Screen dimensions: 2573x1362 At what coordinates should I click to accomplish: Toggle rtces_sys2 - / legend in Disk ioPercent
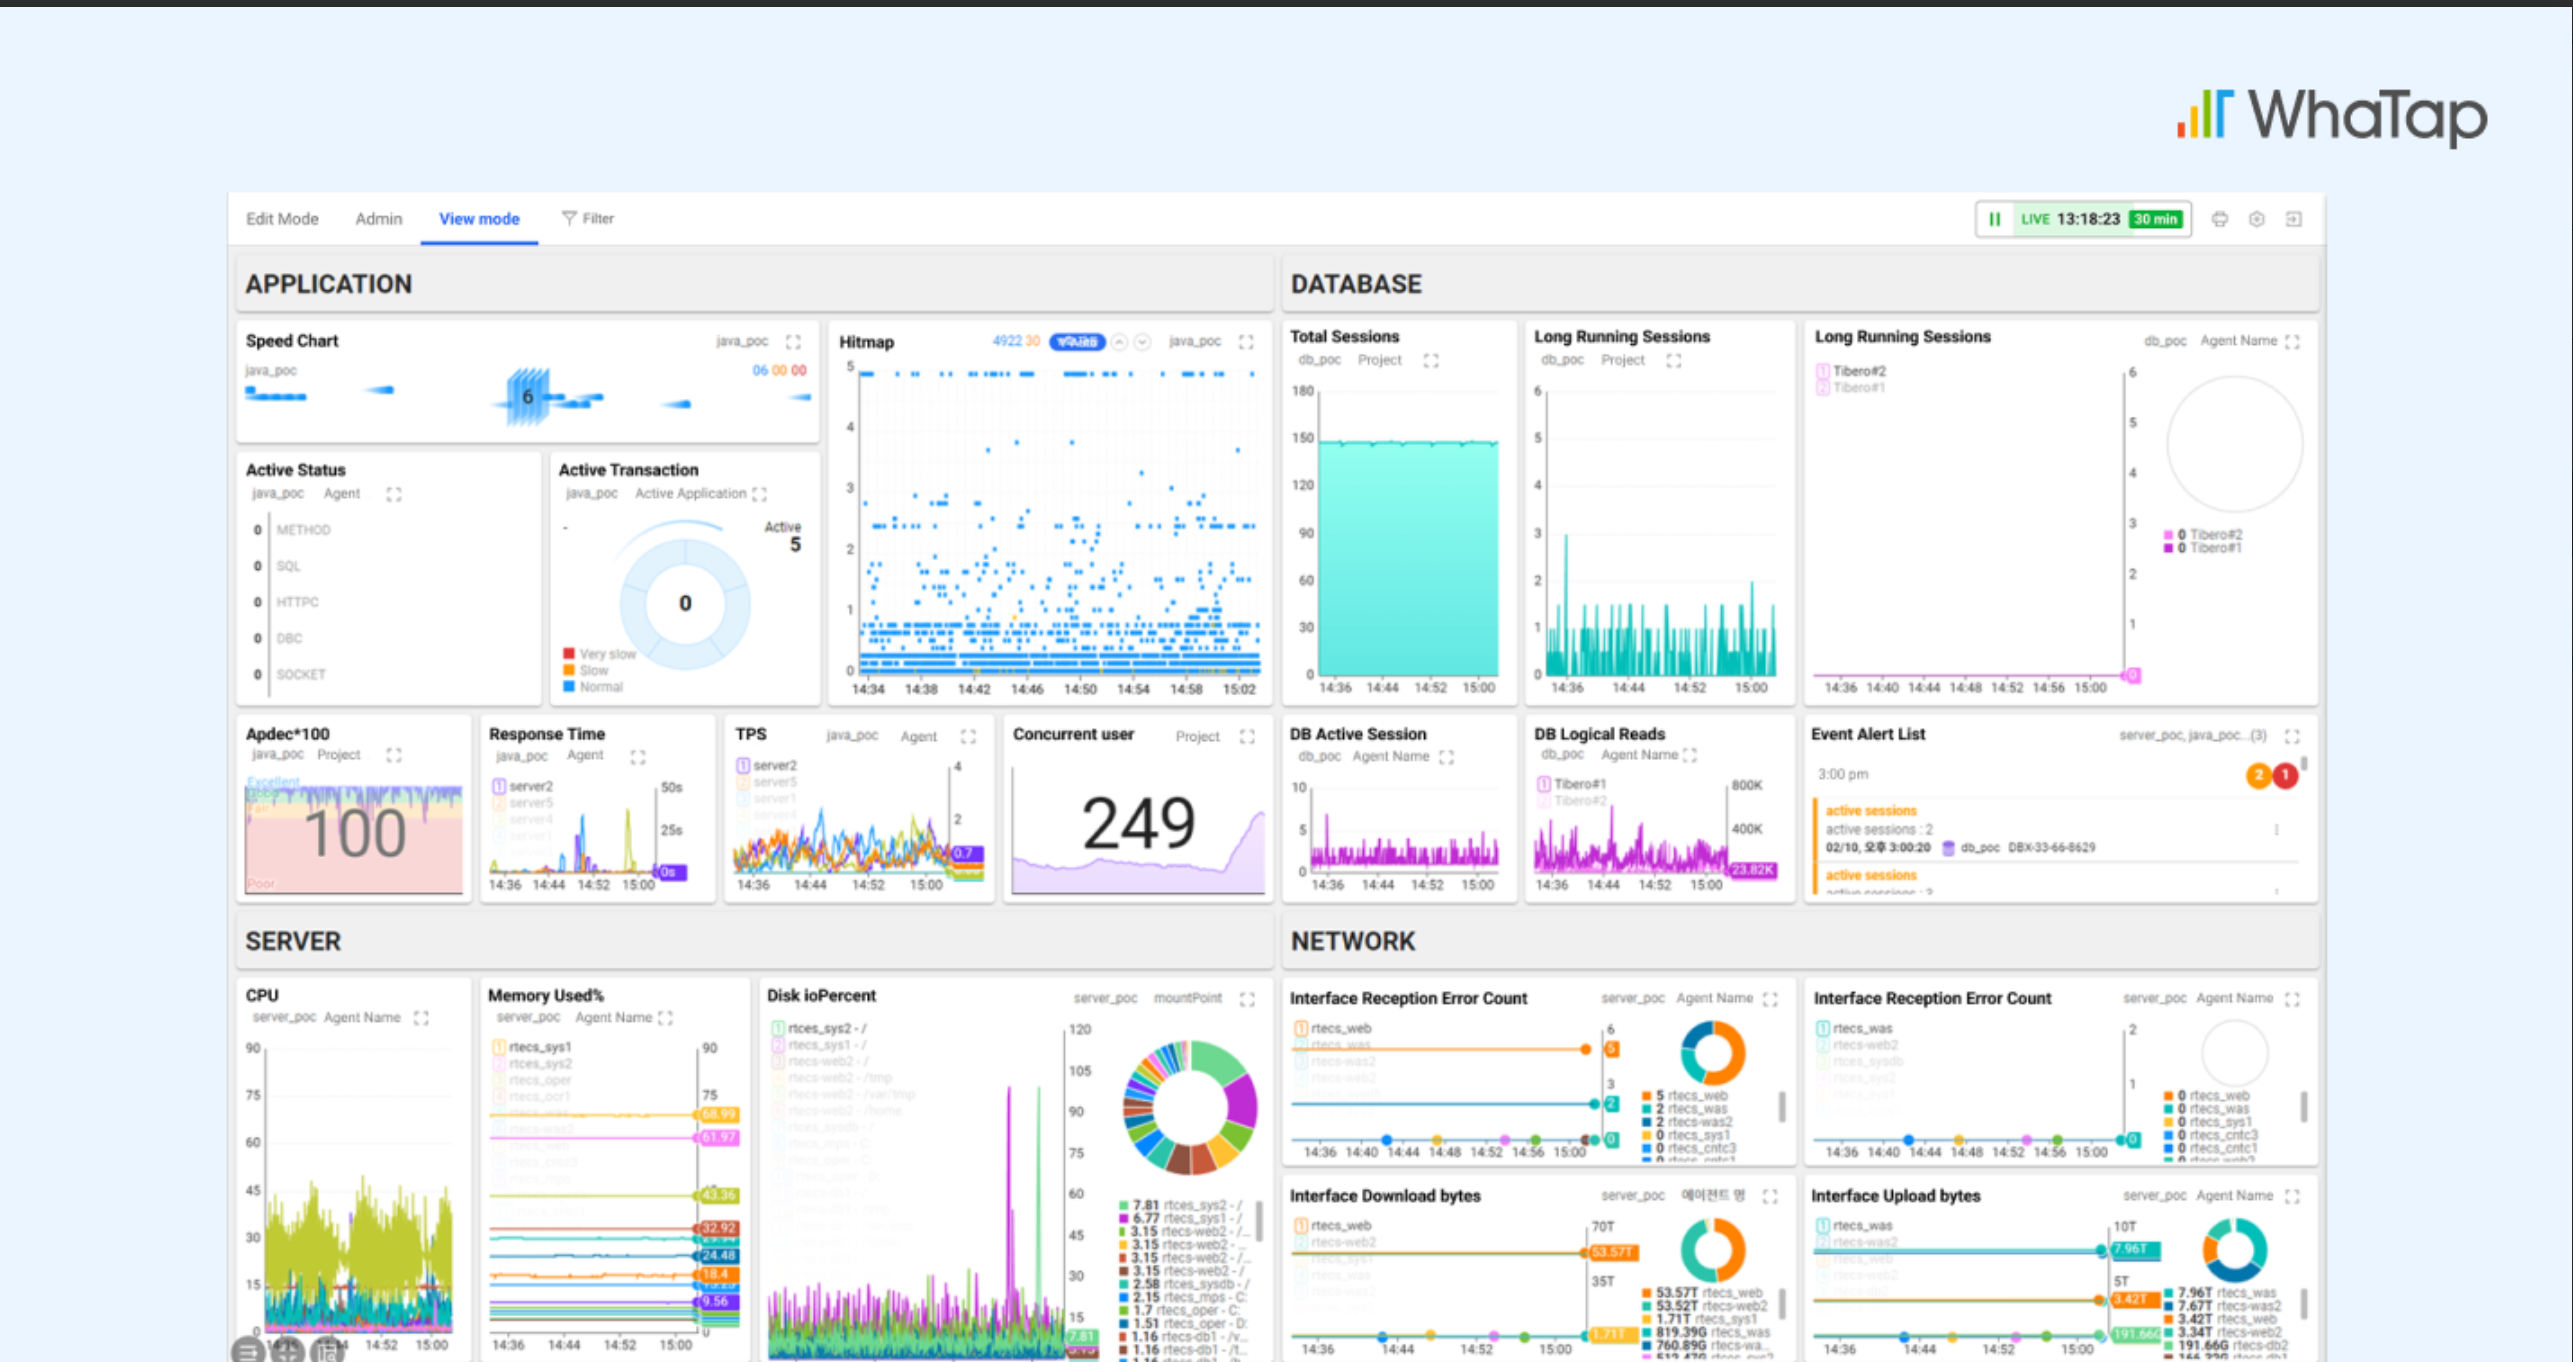click(819, 1028)
